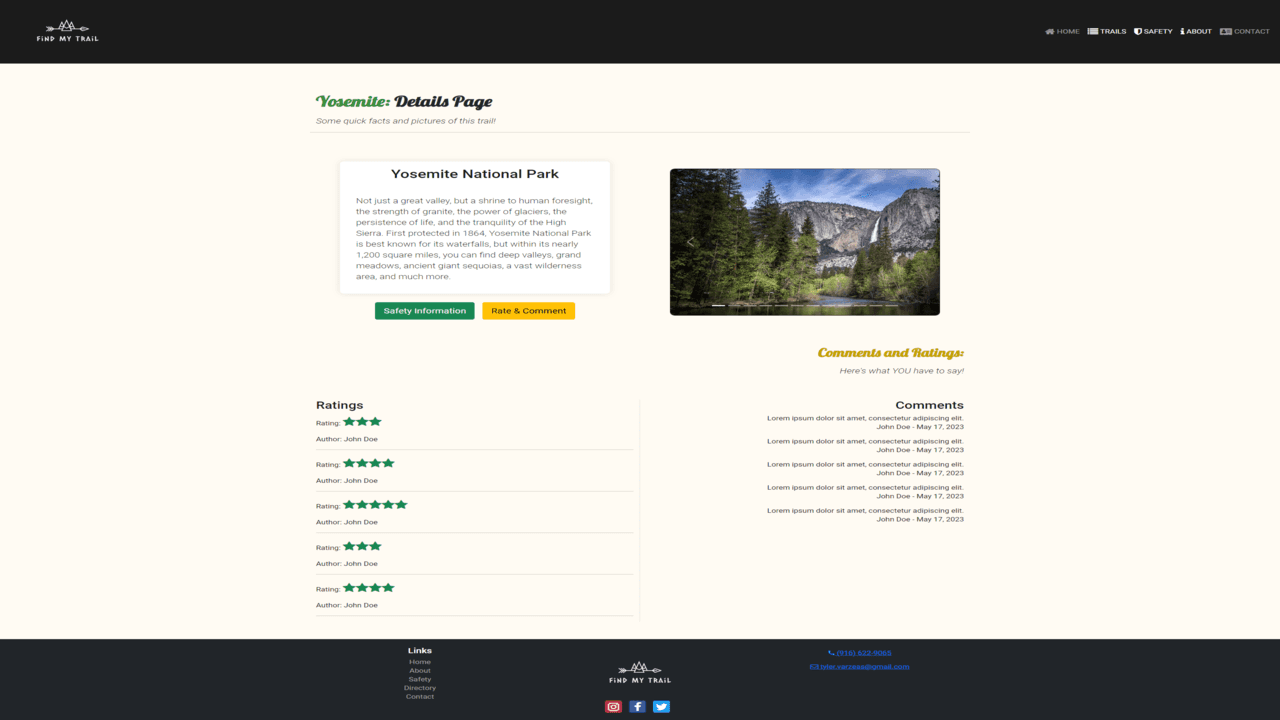Click the footer Links heading
This screenshot has width=1280, height=720.
pyautogui.click(x=420, y=651)
